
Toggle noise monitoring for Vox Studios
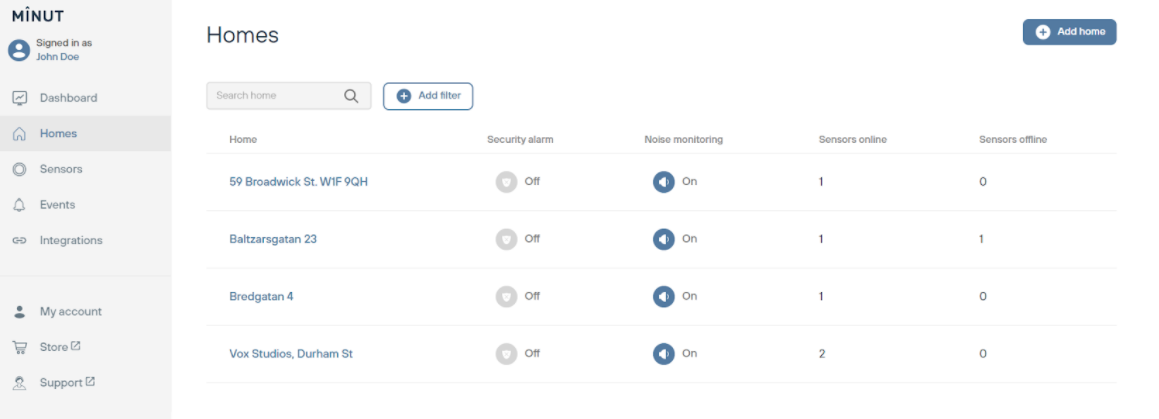point(664,353)
